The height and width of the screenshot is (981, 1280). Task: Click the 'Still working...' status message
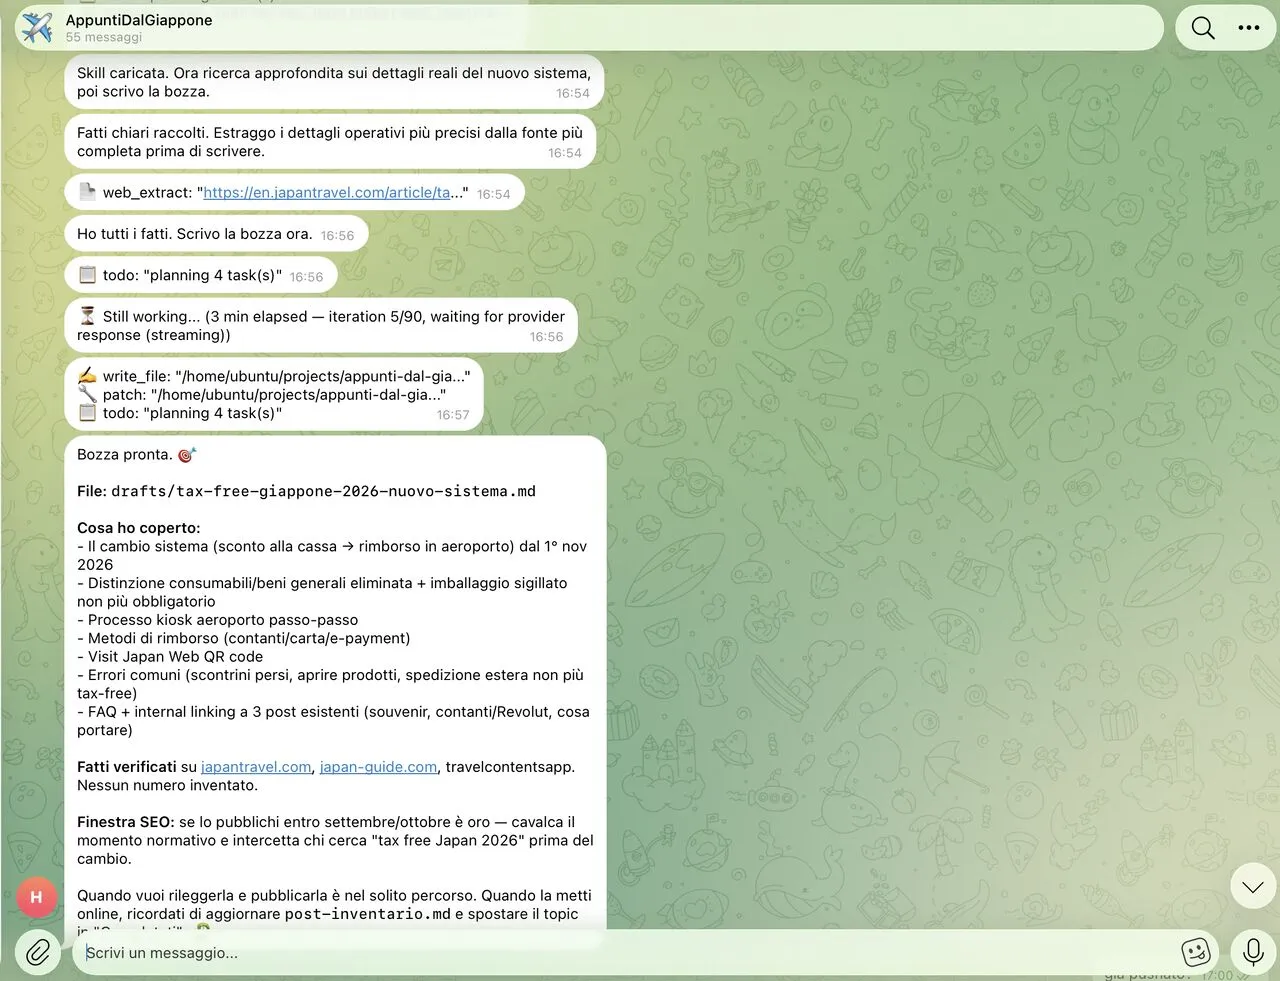[x=321, y=326]
